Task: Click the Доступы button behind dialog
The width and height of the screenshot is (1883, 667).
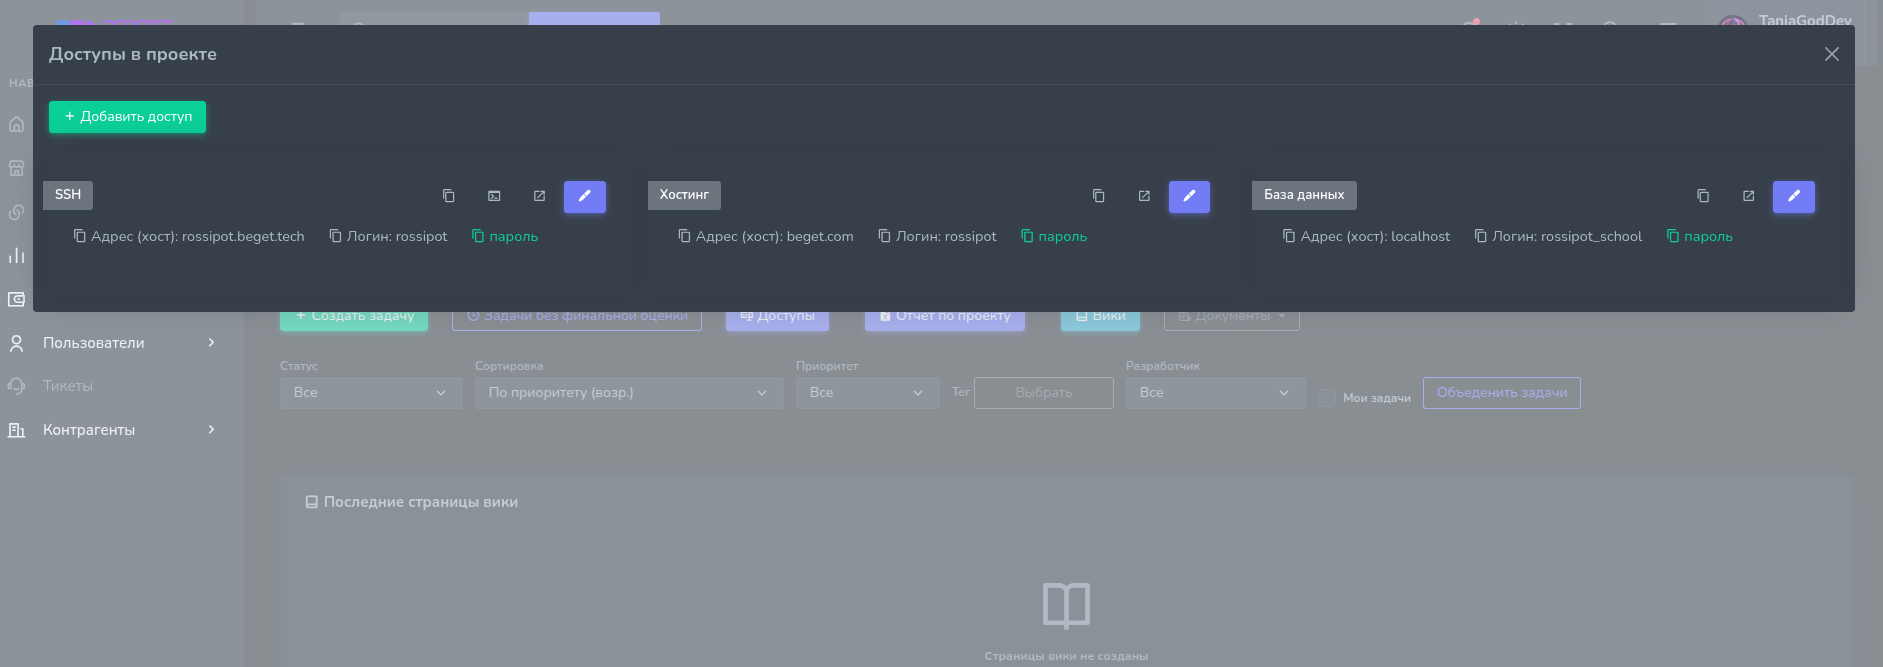Action: (x=777, y=320)
